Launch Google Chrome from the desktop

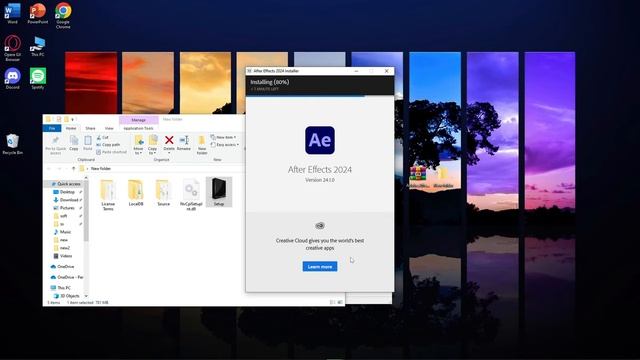pos(63,15)
